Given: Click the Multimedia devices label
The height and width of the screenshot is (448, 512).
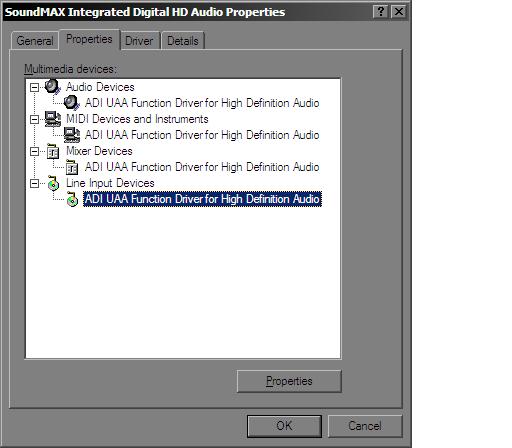Looking at the screenshot, I should tap(70, 69).
